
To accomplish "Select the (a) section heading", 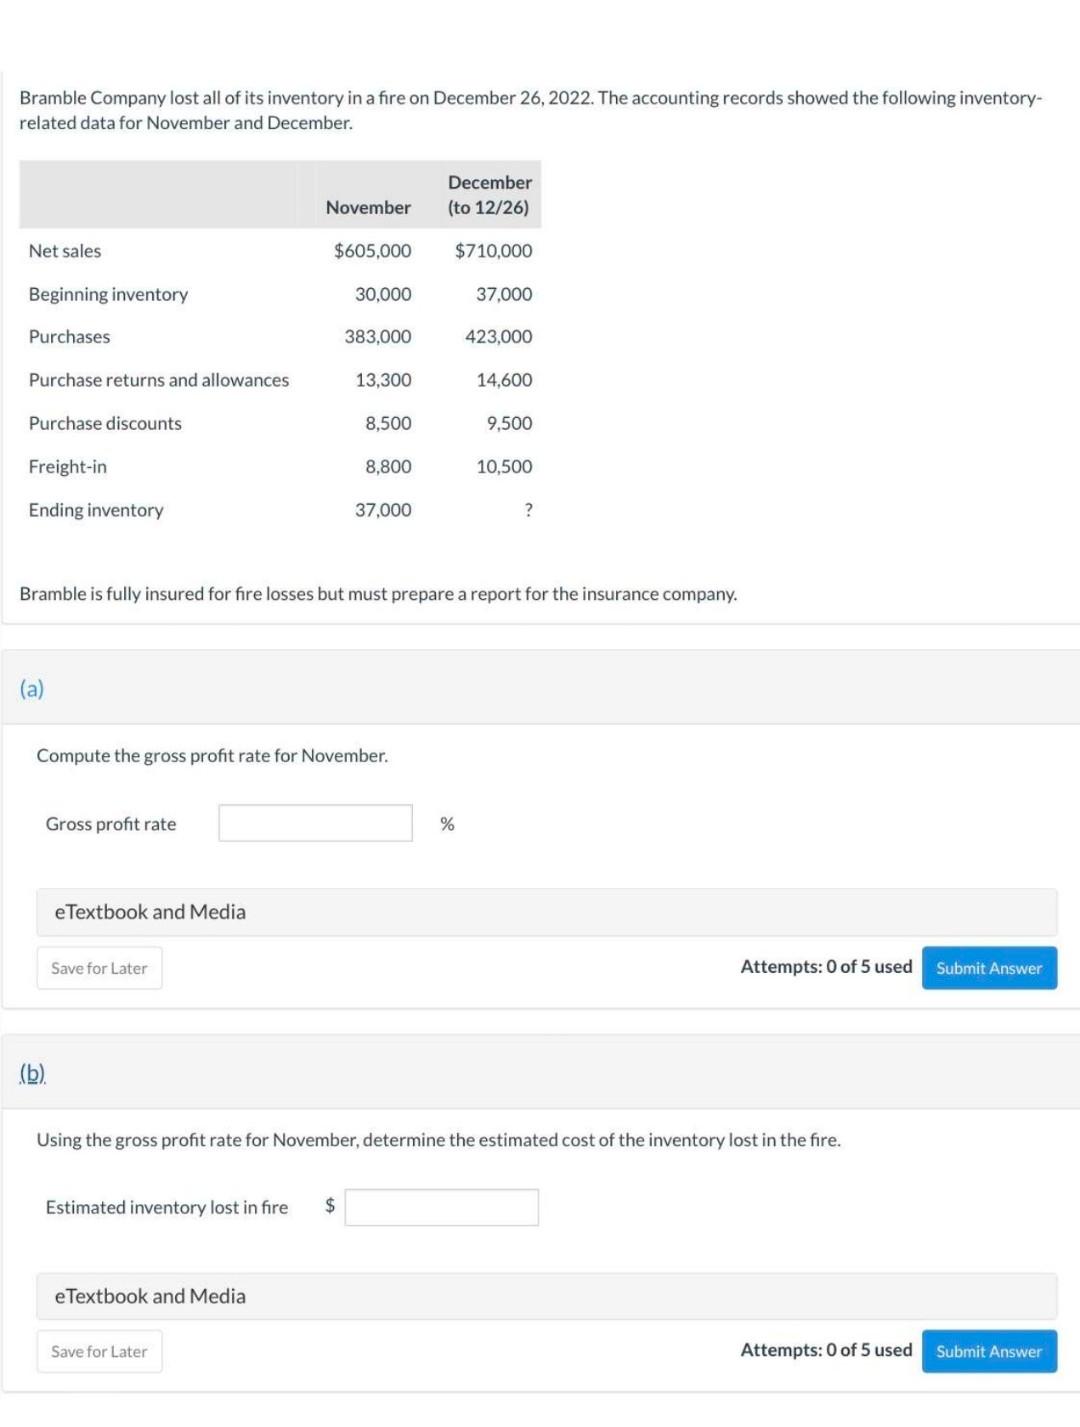I will coord(32,688).
